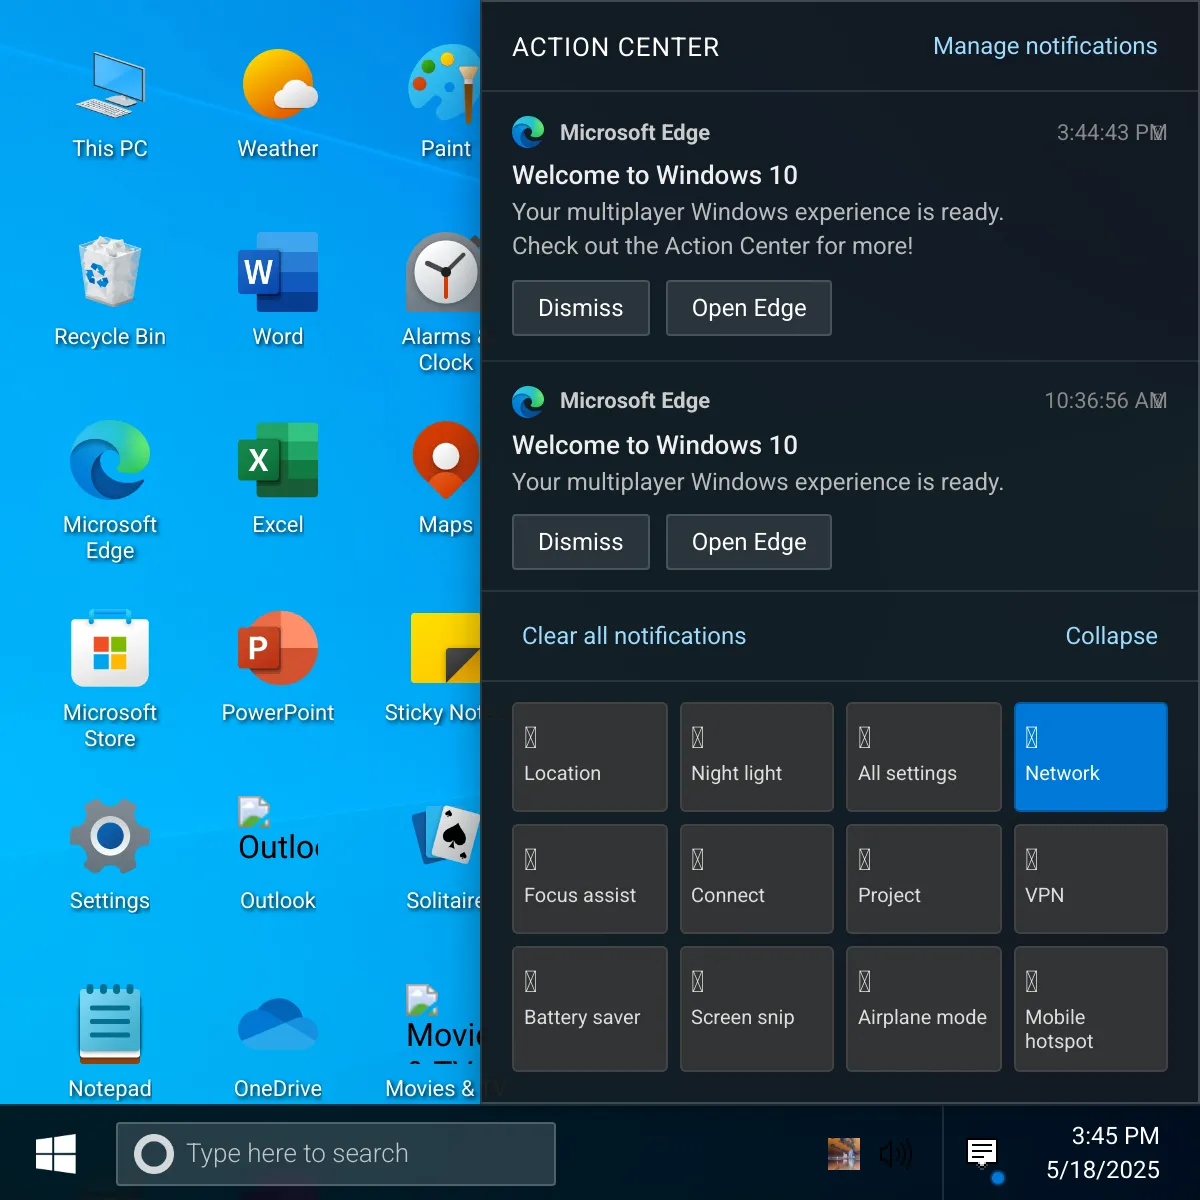Toggle the Focus assist quick action

click(590, 879)
